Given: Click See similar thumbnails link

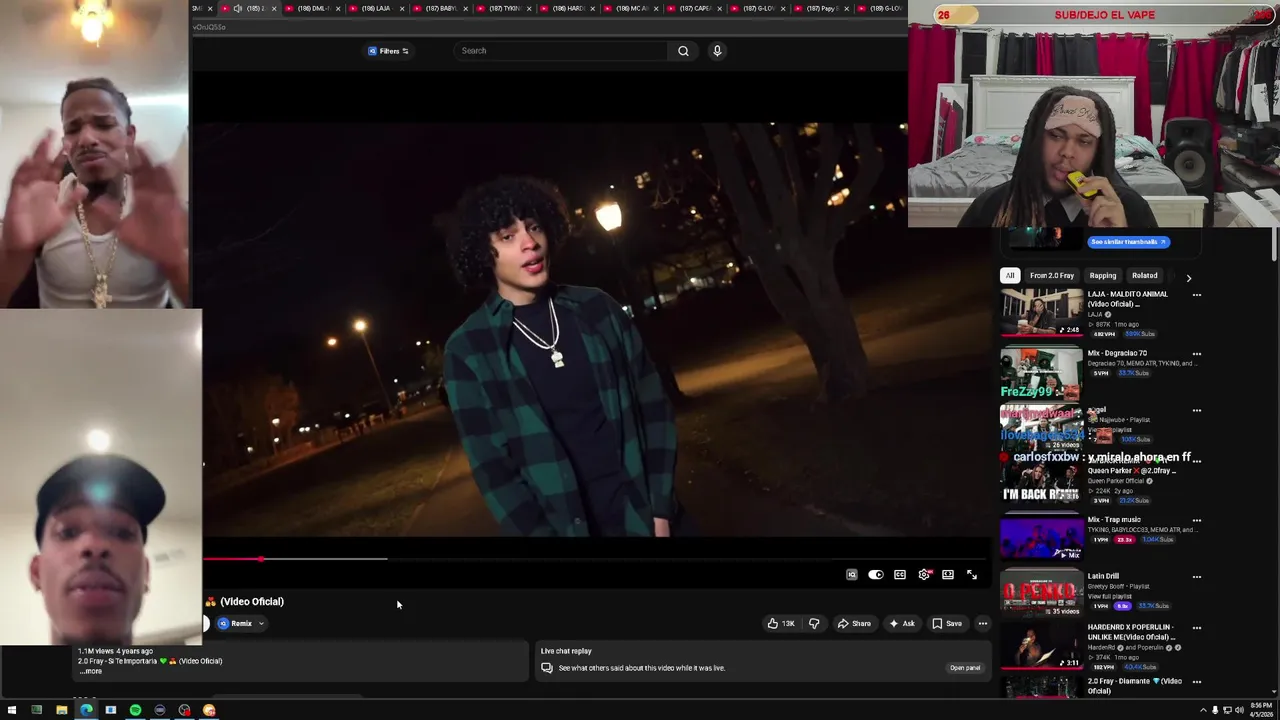Looking at the screenshot, I should coord(1128,242).
